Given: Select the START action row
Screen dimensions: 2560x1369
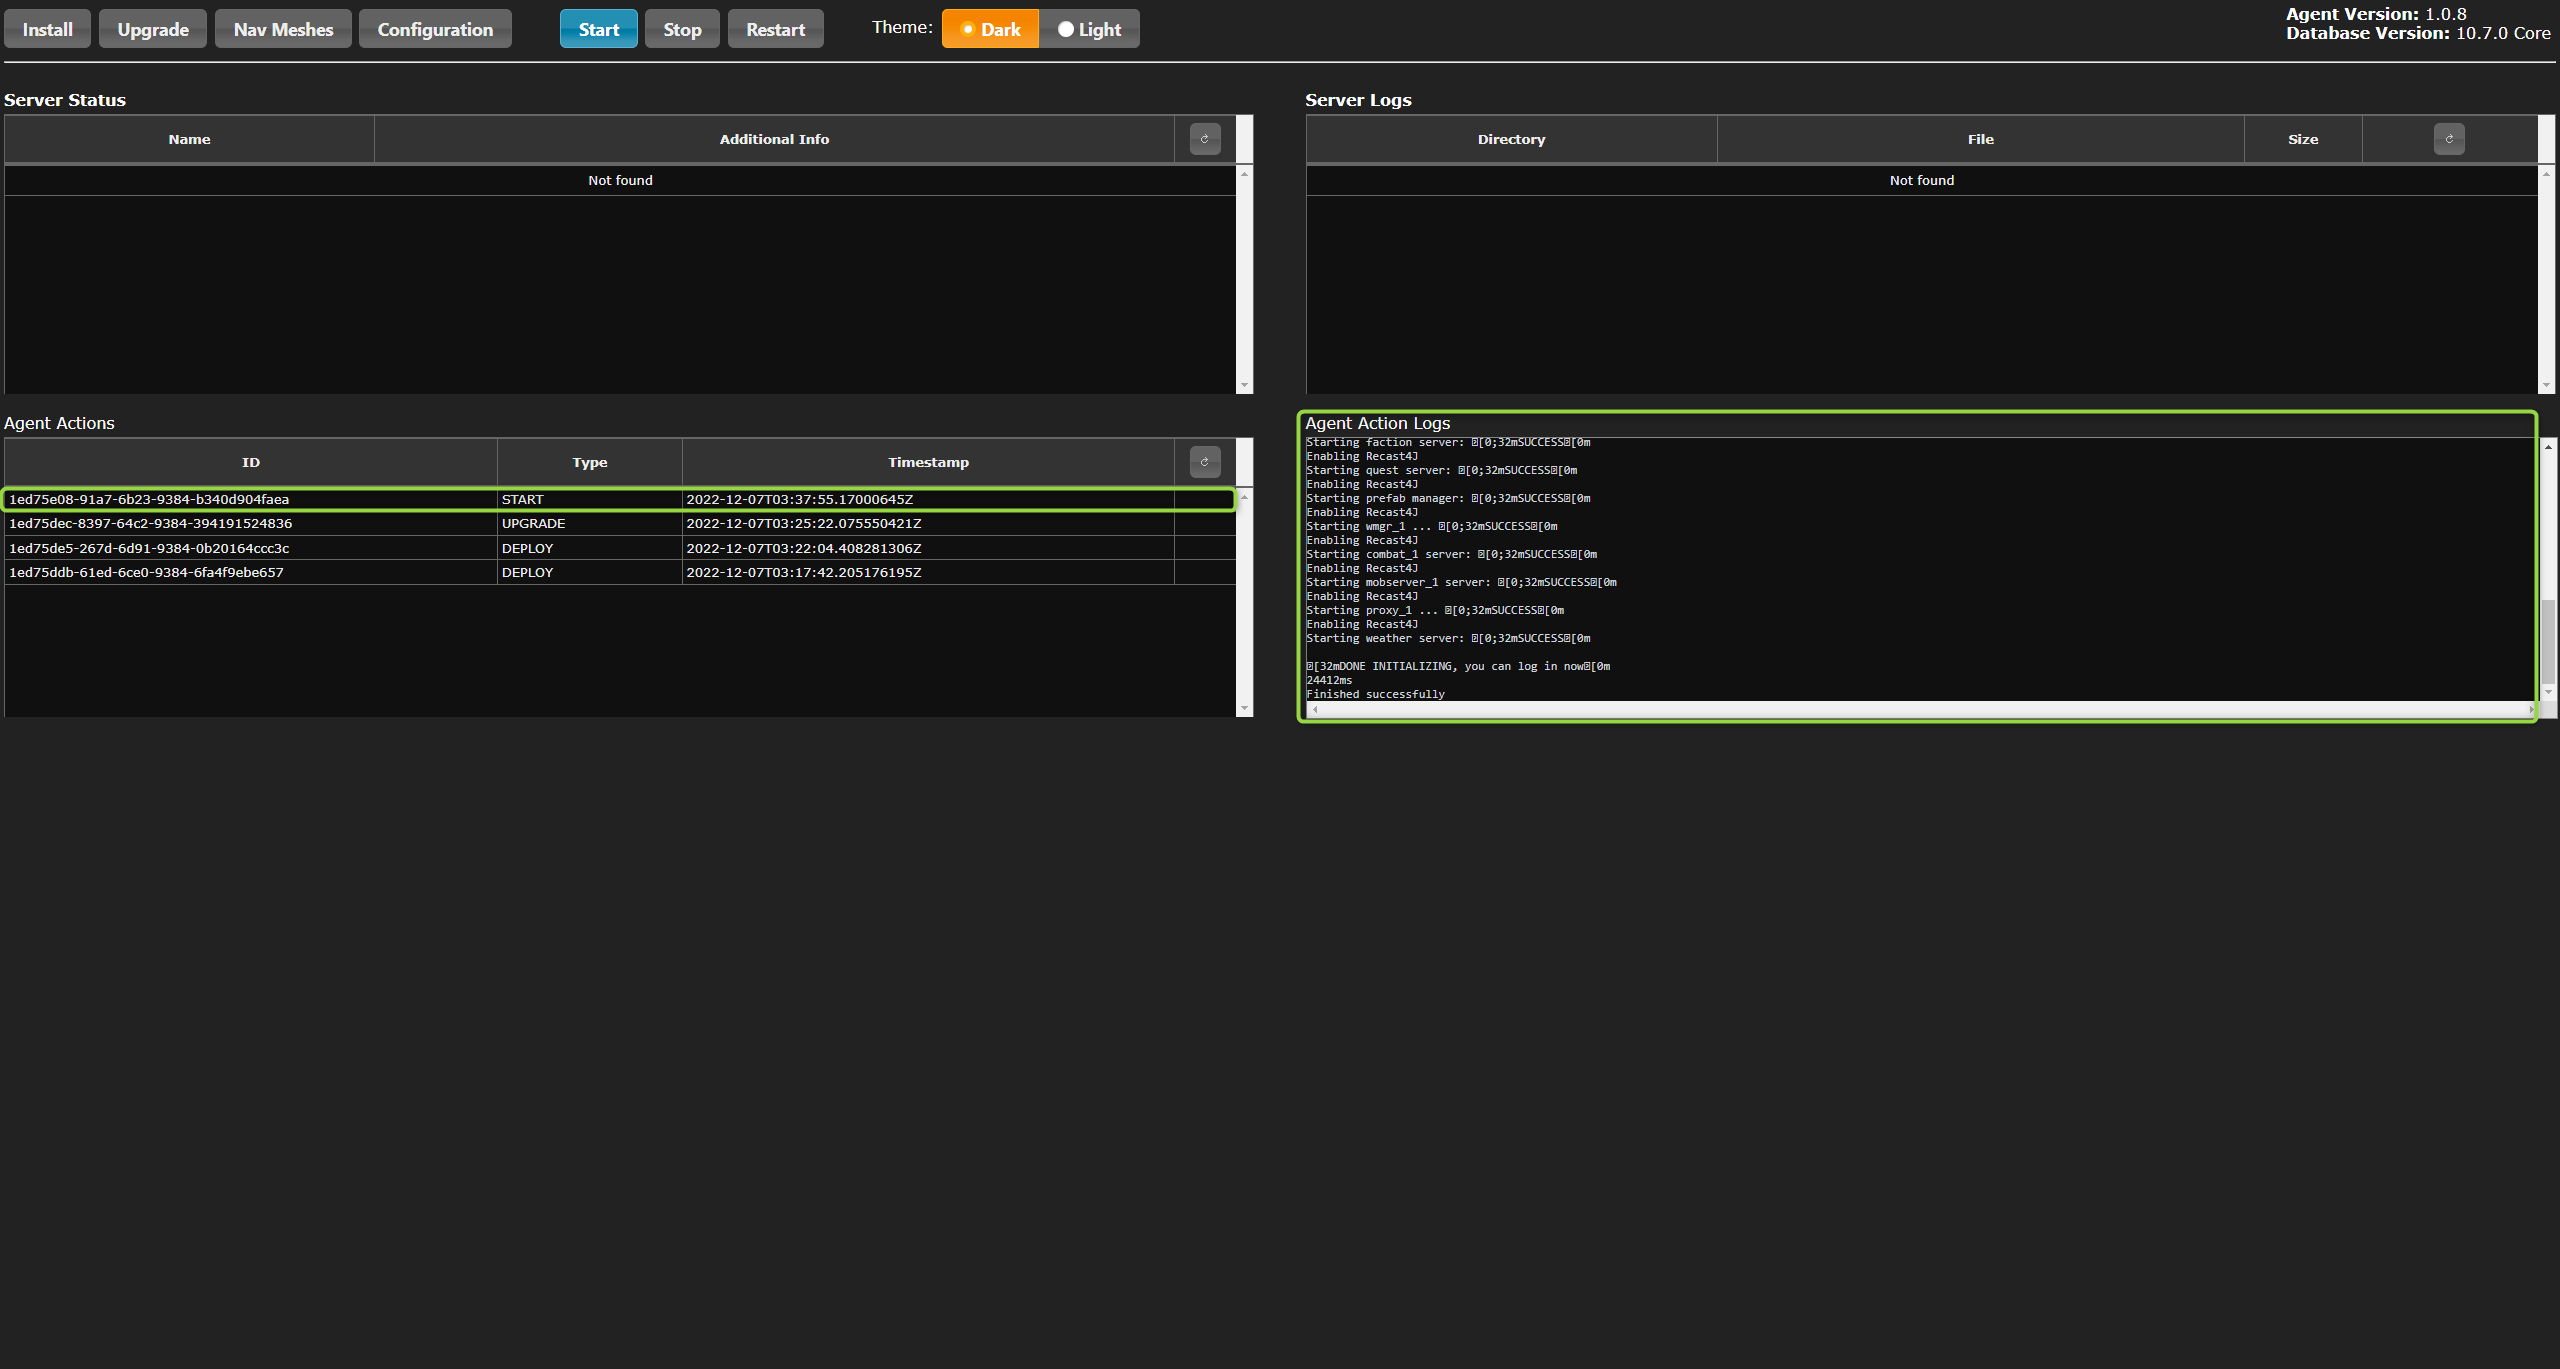Looking at the screenshot, I should tap(522, 499).
